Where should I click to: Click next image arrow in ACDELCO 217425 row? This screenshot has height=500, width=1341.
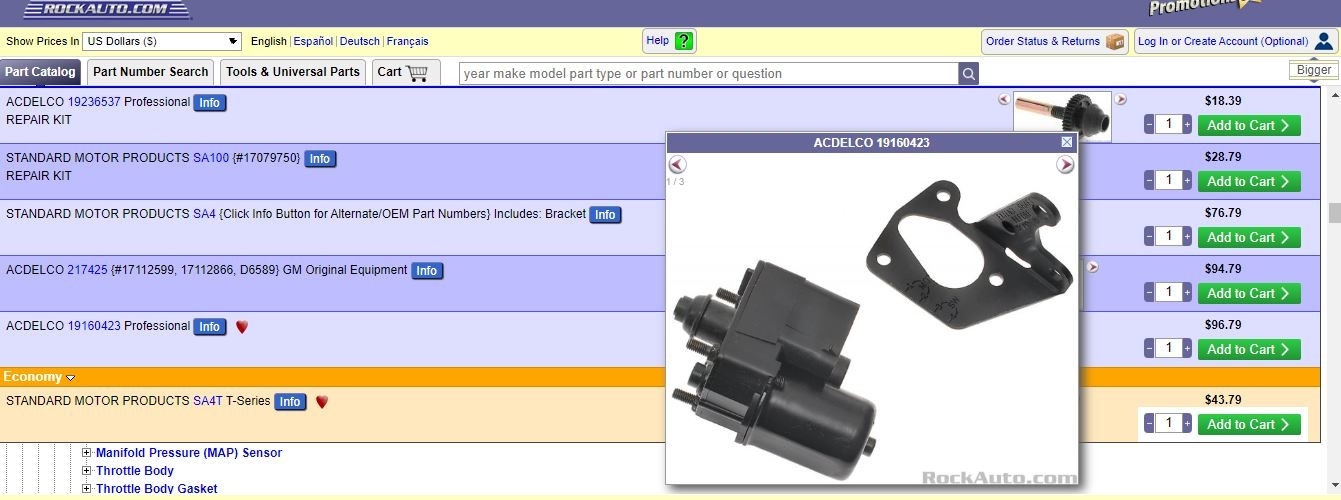pyautogui.click(x=1093, y=267)
